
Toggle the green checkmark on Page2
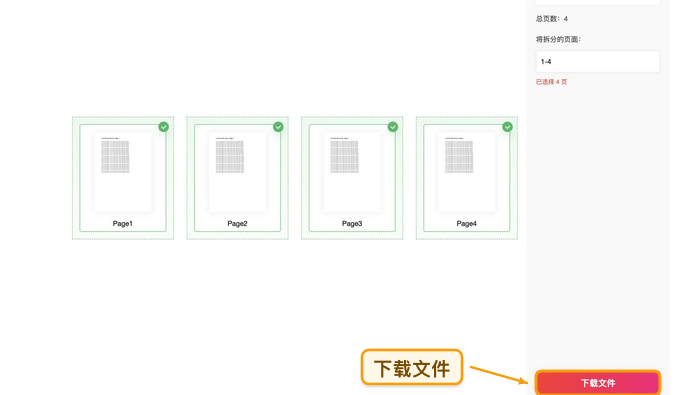click(x=278, y=127)
